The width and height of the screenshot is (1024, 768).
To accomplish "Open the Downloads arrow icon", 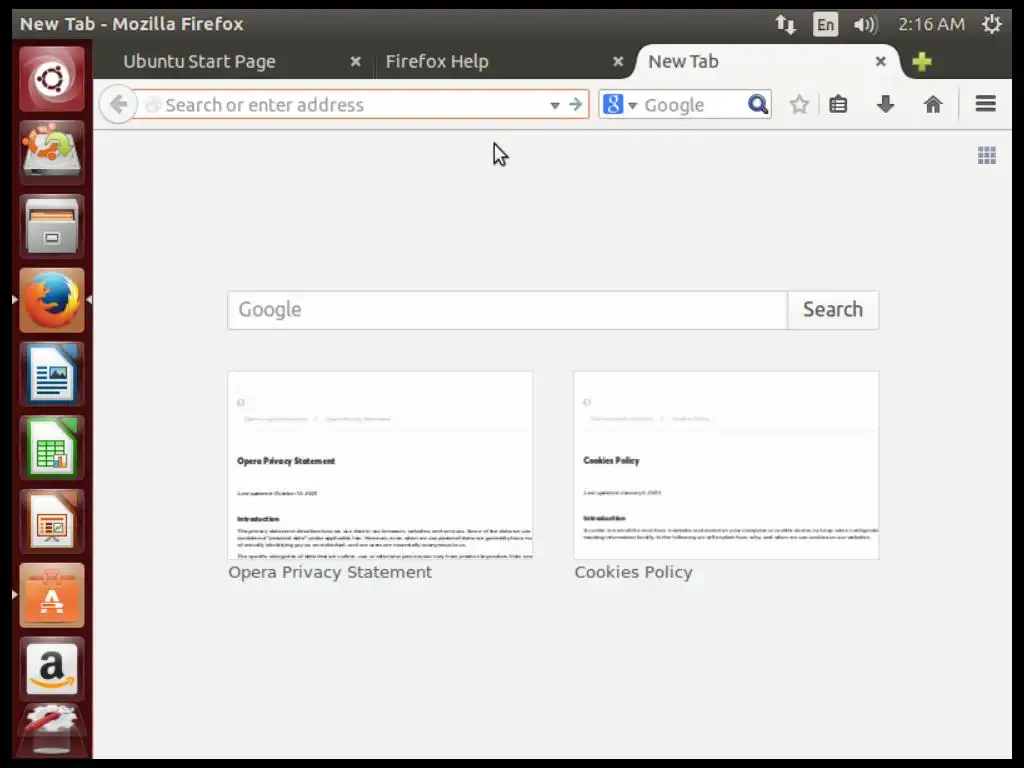I will pyautogui.click(x=886, y=104).
